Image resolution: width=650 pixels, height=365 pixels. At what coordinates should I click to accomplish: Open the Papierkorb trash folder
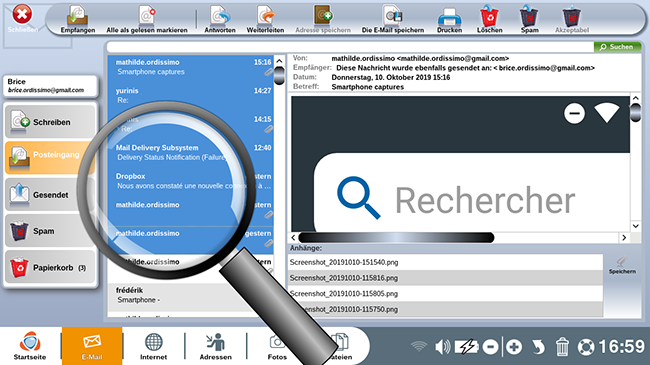50,268
